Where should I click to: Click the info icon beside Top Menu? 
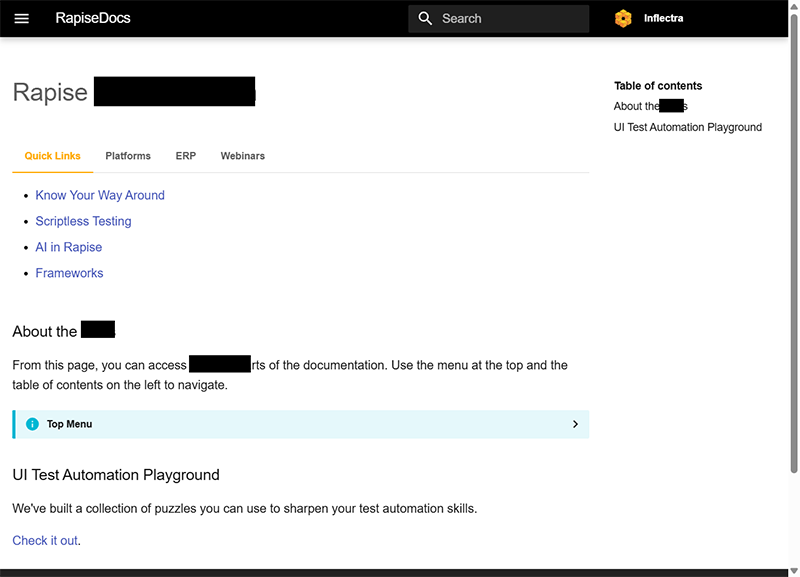pyautogui.click(x=32, y=424)
